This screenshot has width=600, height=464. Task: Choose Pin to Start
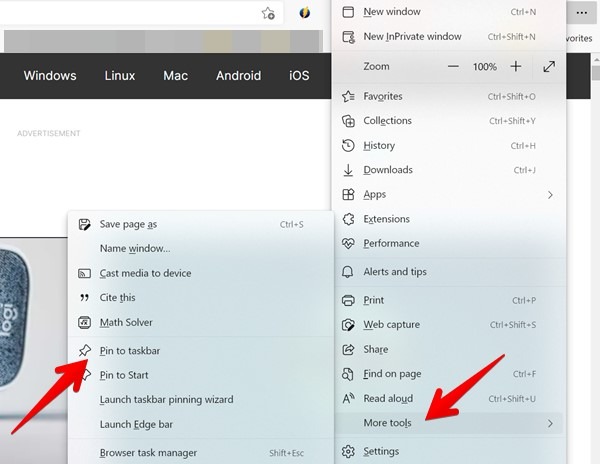coord(200,375)
